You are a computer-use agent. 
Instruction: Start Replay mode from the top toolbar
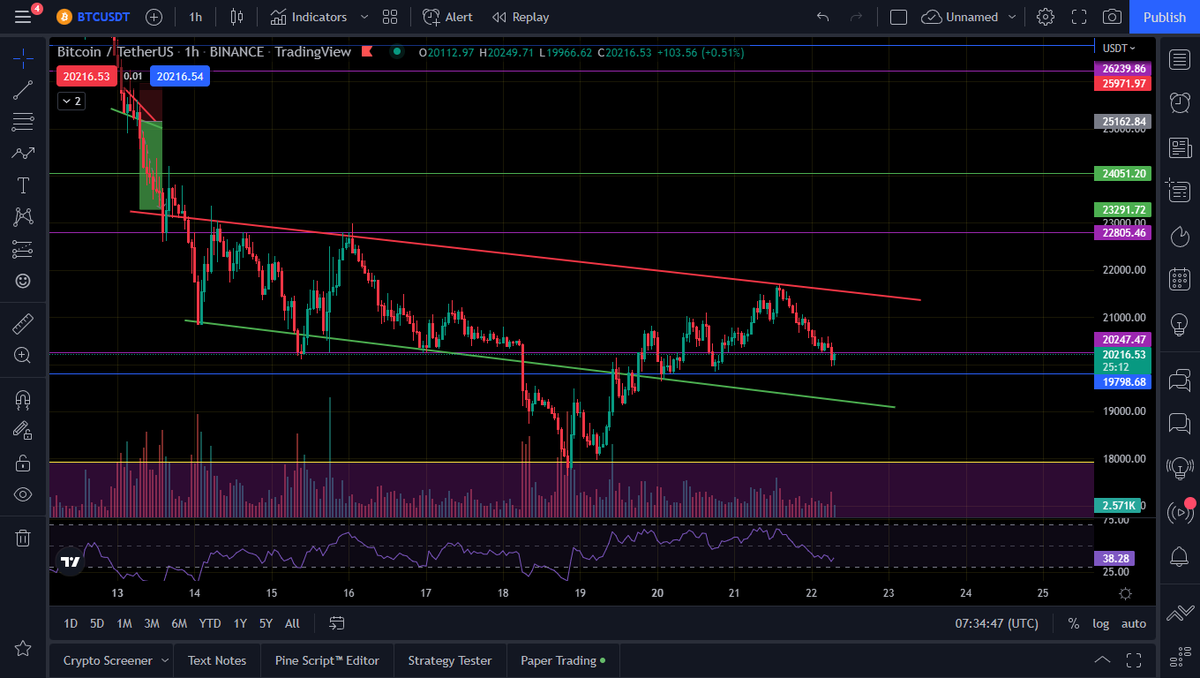tap(522, 16)
